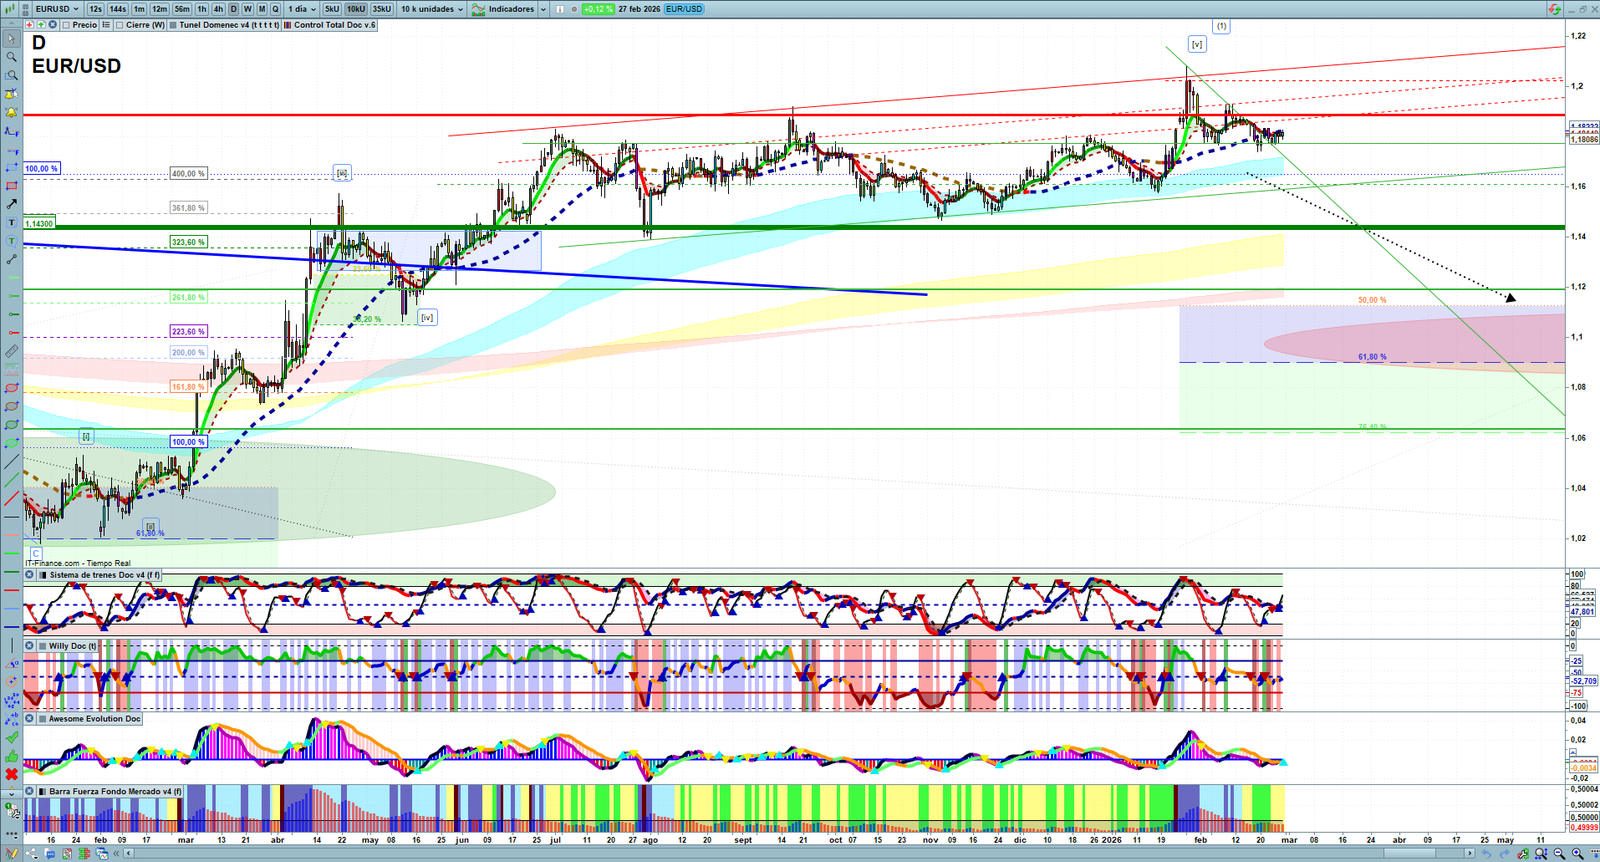Select the black arrow drawing tool
1600x862 pixels.
coord(12,204)
